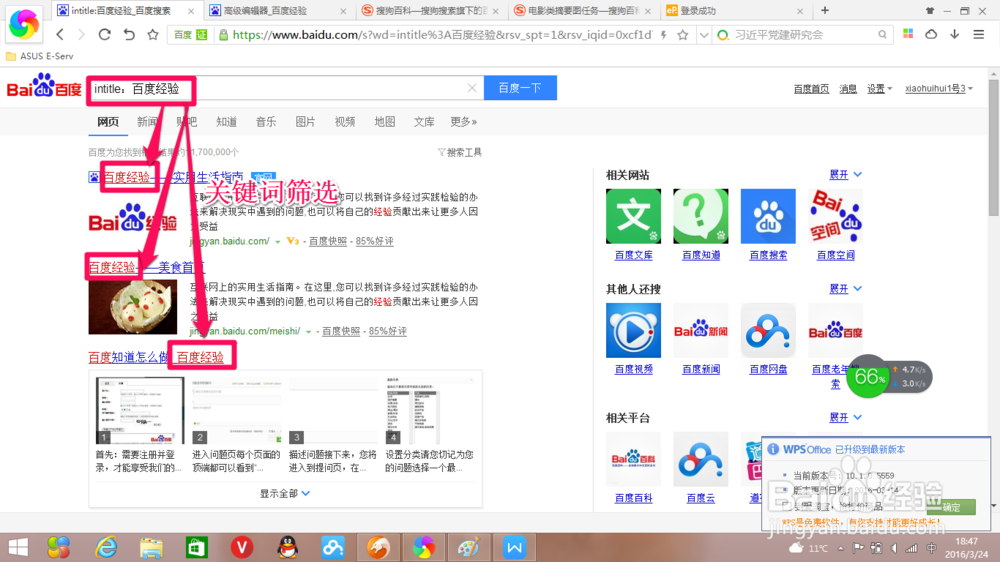Click the cloud sync icon in toolbar

tap(931, 34)
